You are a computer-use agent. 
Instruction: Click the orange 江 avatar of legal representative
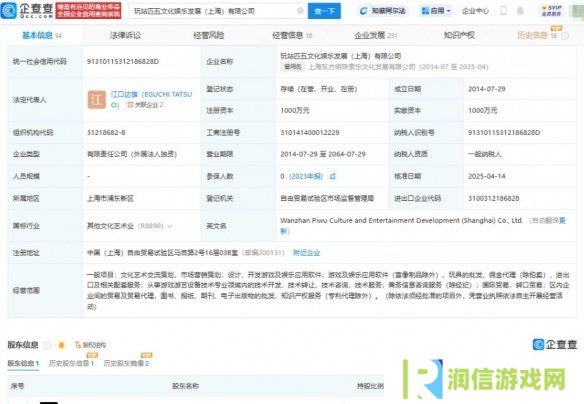(x=96, y=99)
